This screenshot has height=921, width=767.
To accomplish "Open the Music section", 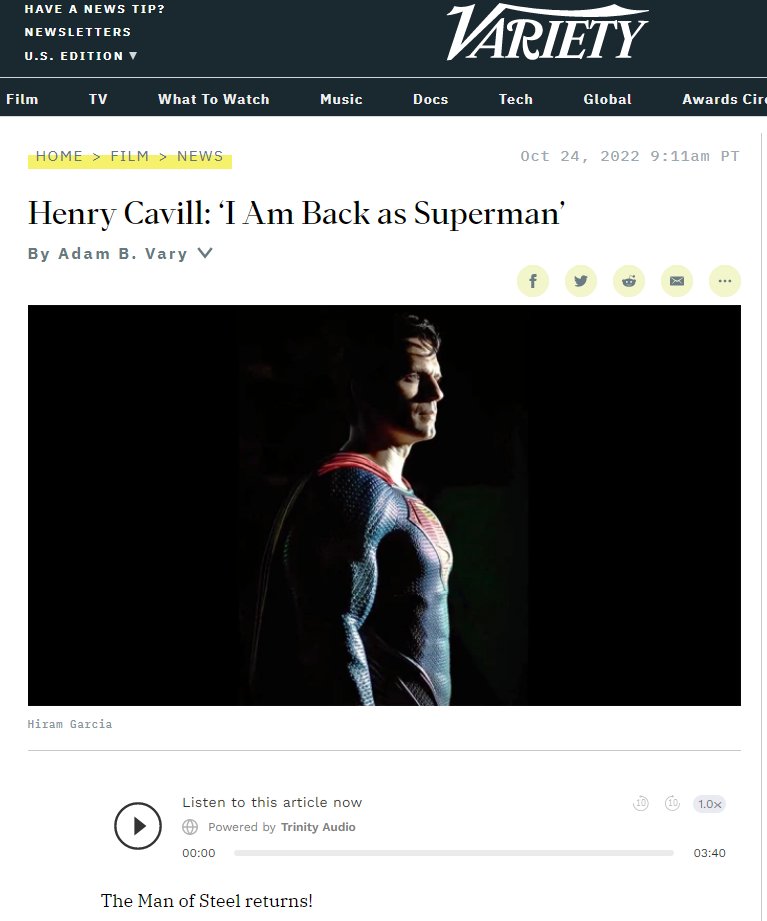I will pos(341,99).
